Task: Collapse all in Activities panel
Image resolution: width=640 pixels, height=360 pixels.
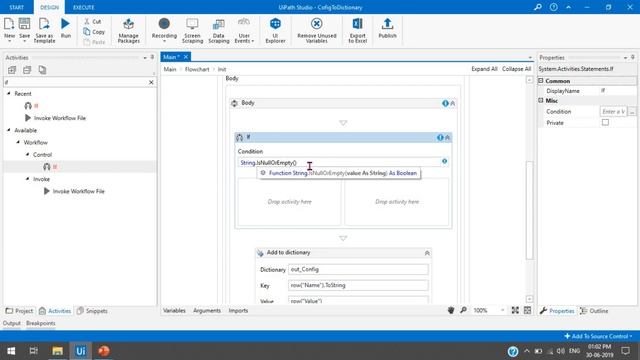Action: [27, 70]
